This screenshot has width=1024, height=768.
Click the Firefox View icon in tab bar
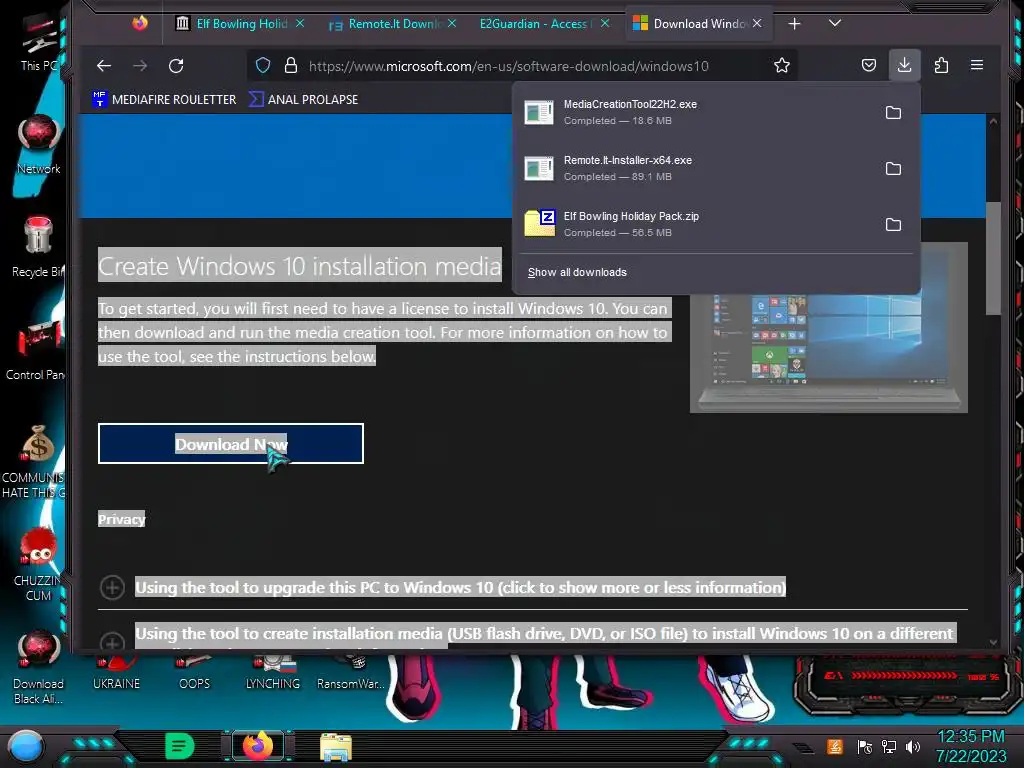(140, 24)
